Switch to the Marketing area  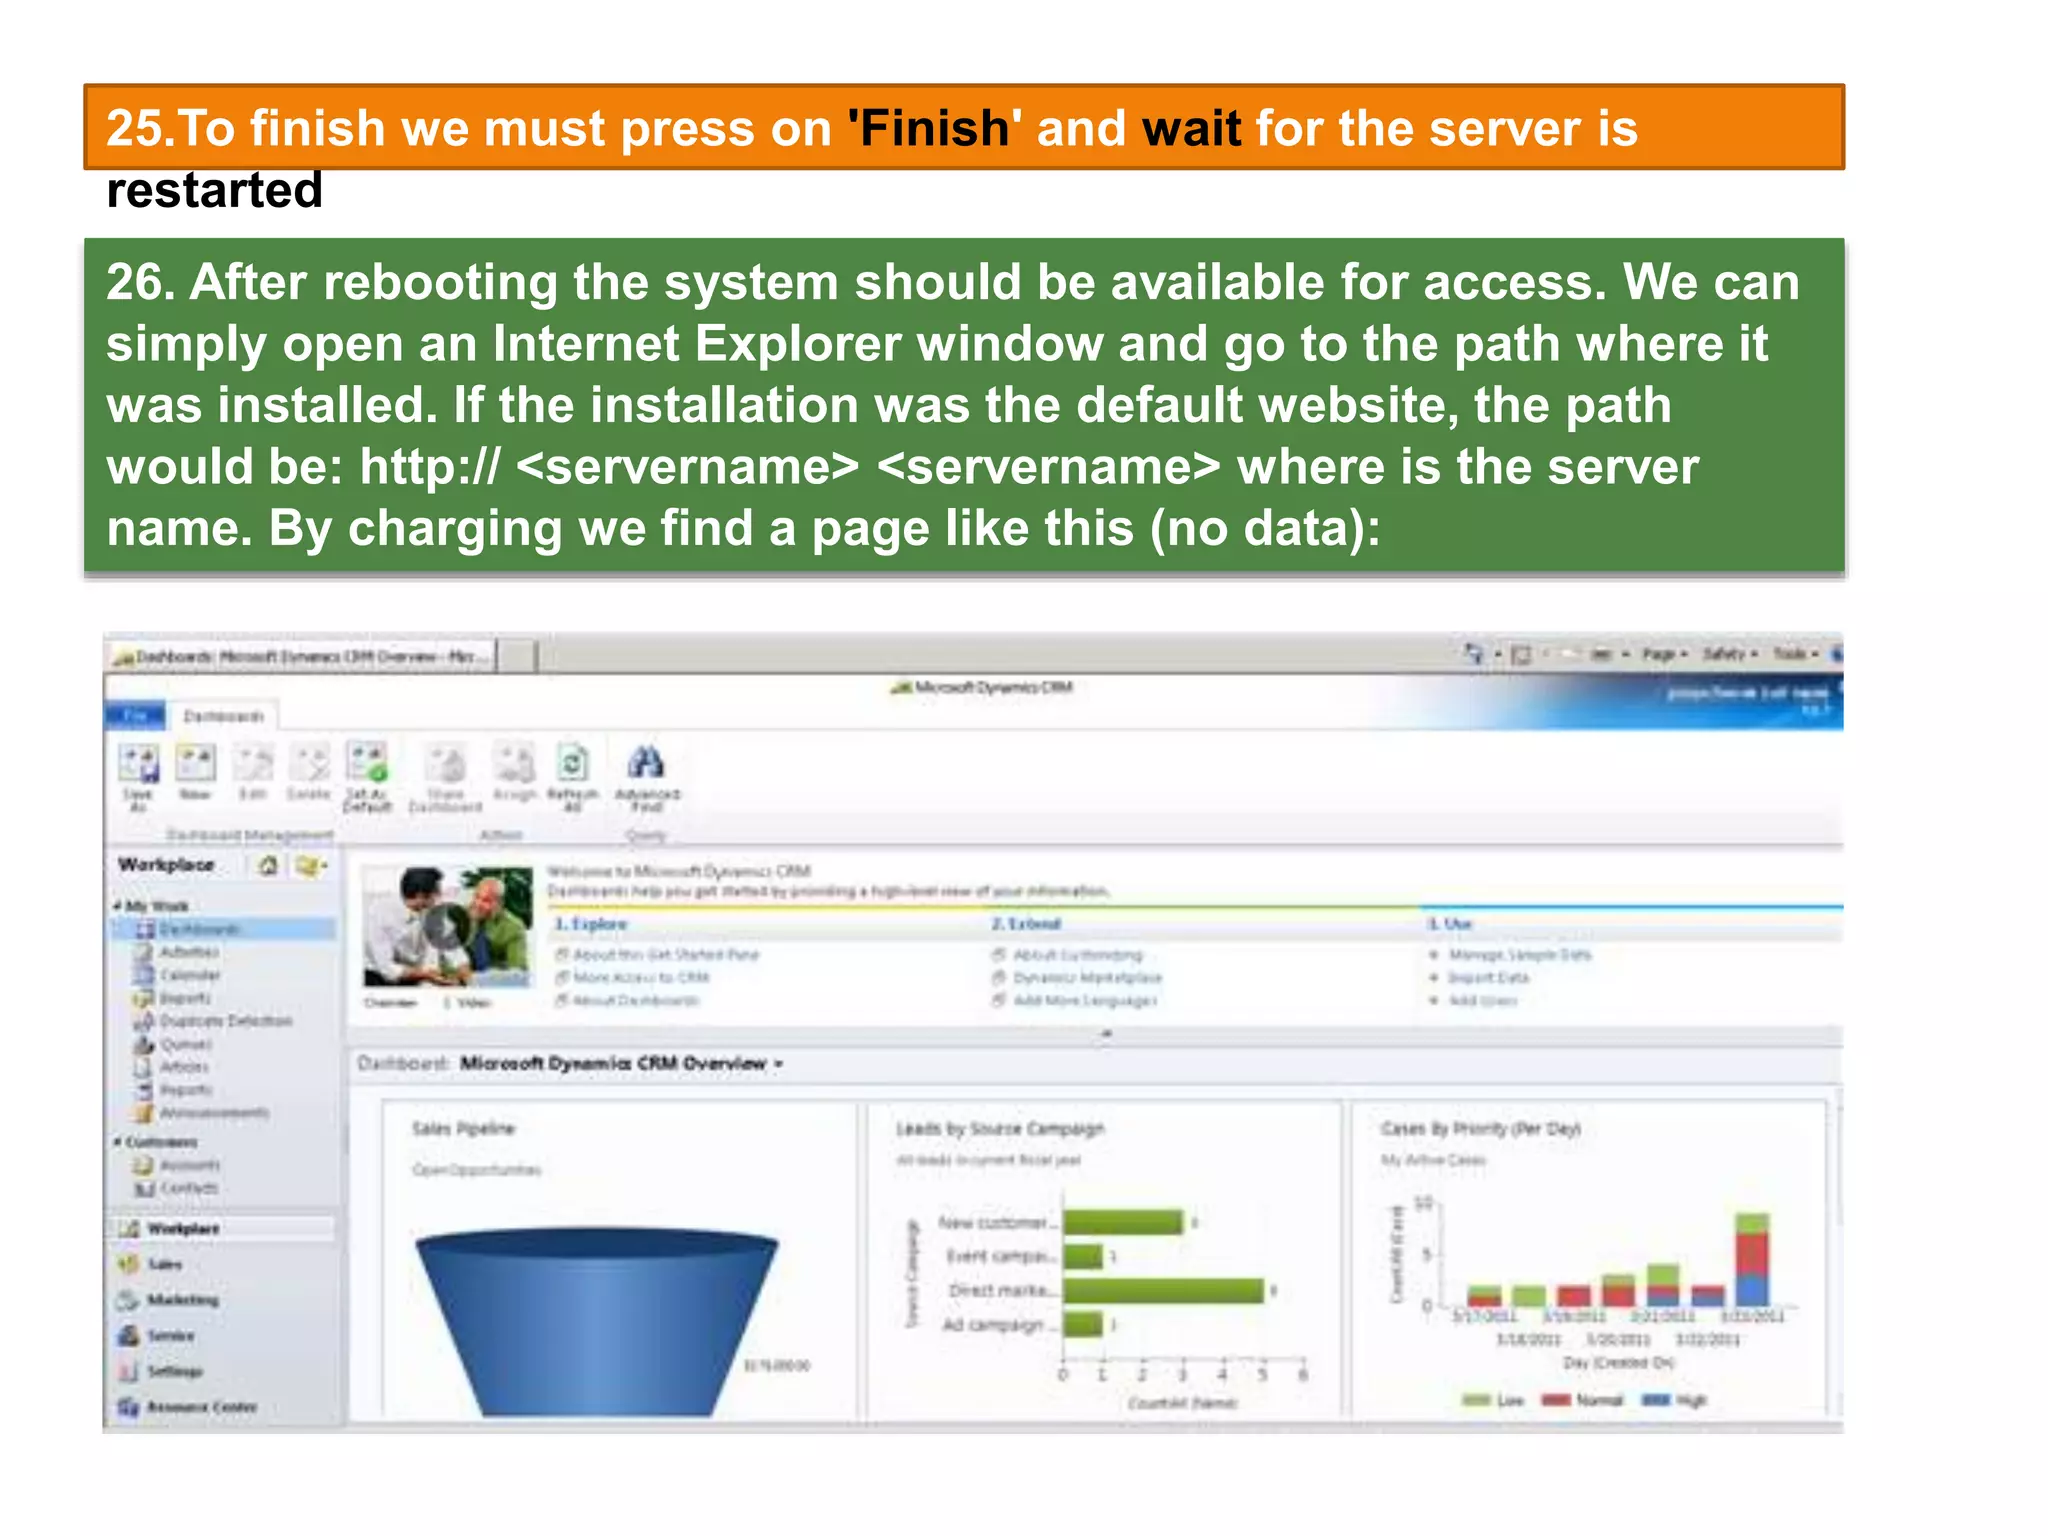(x=222, y=1300)
